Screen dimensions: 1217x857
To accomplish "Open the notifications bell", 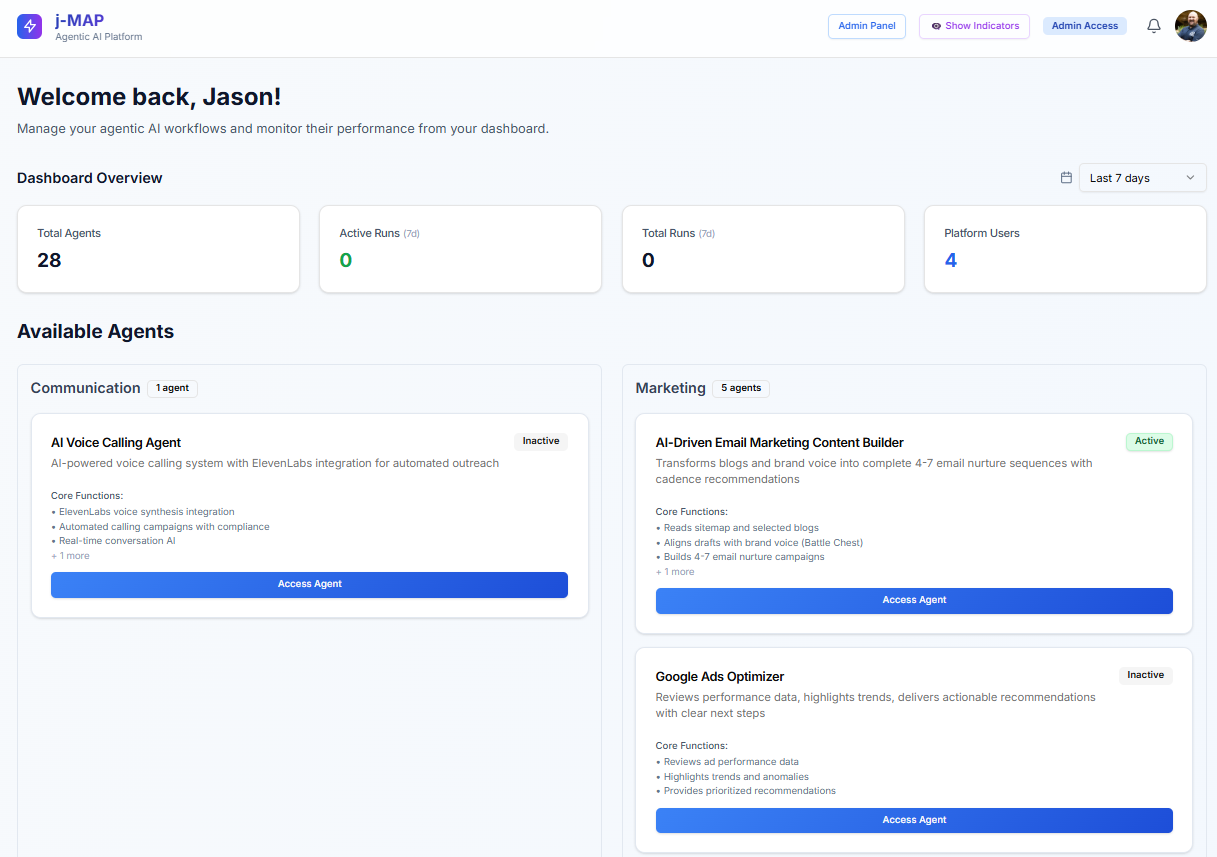I will pos(1153,25).
